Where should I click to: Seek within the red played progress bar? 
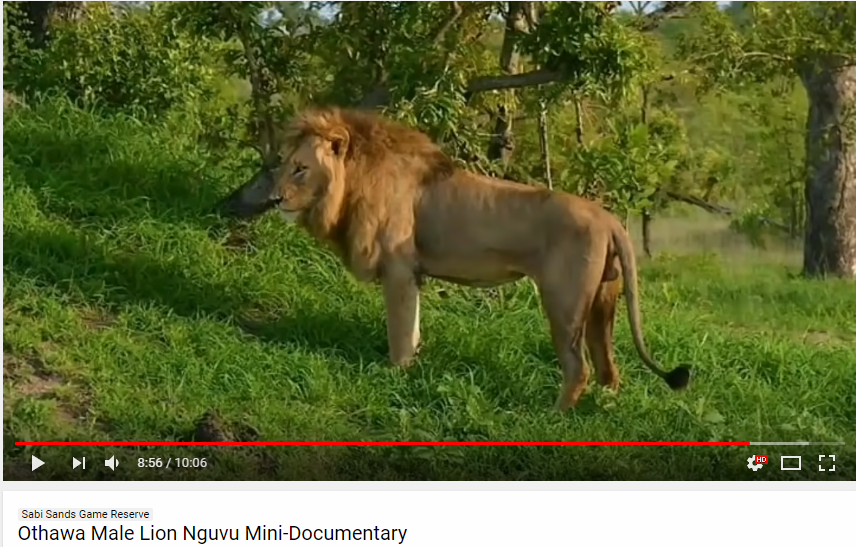point(382,443)
